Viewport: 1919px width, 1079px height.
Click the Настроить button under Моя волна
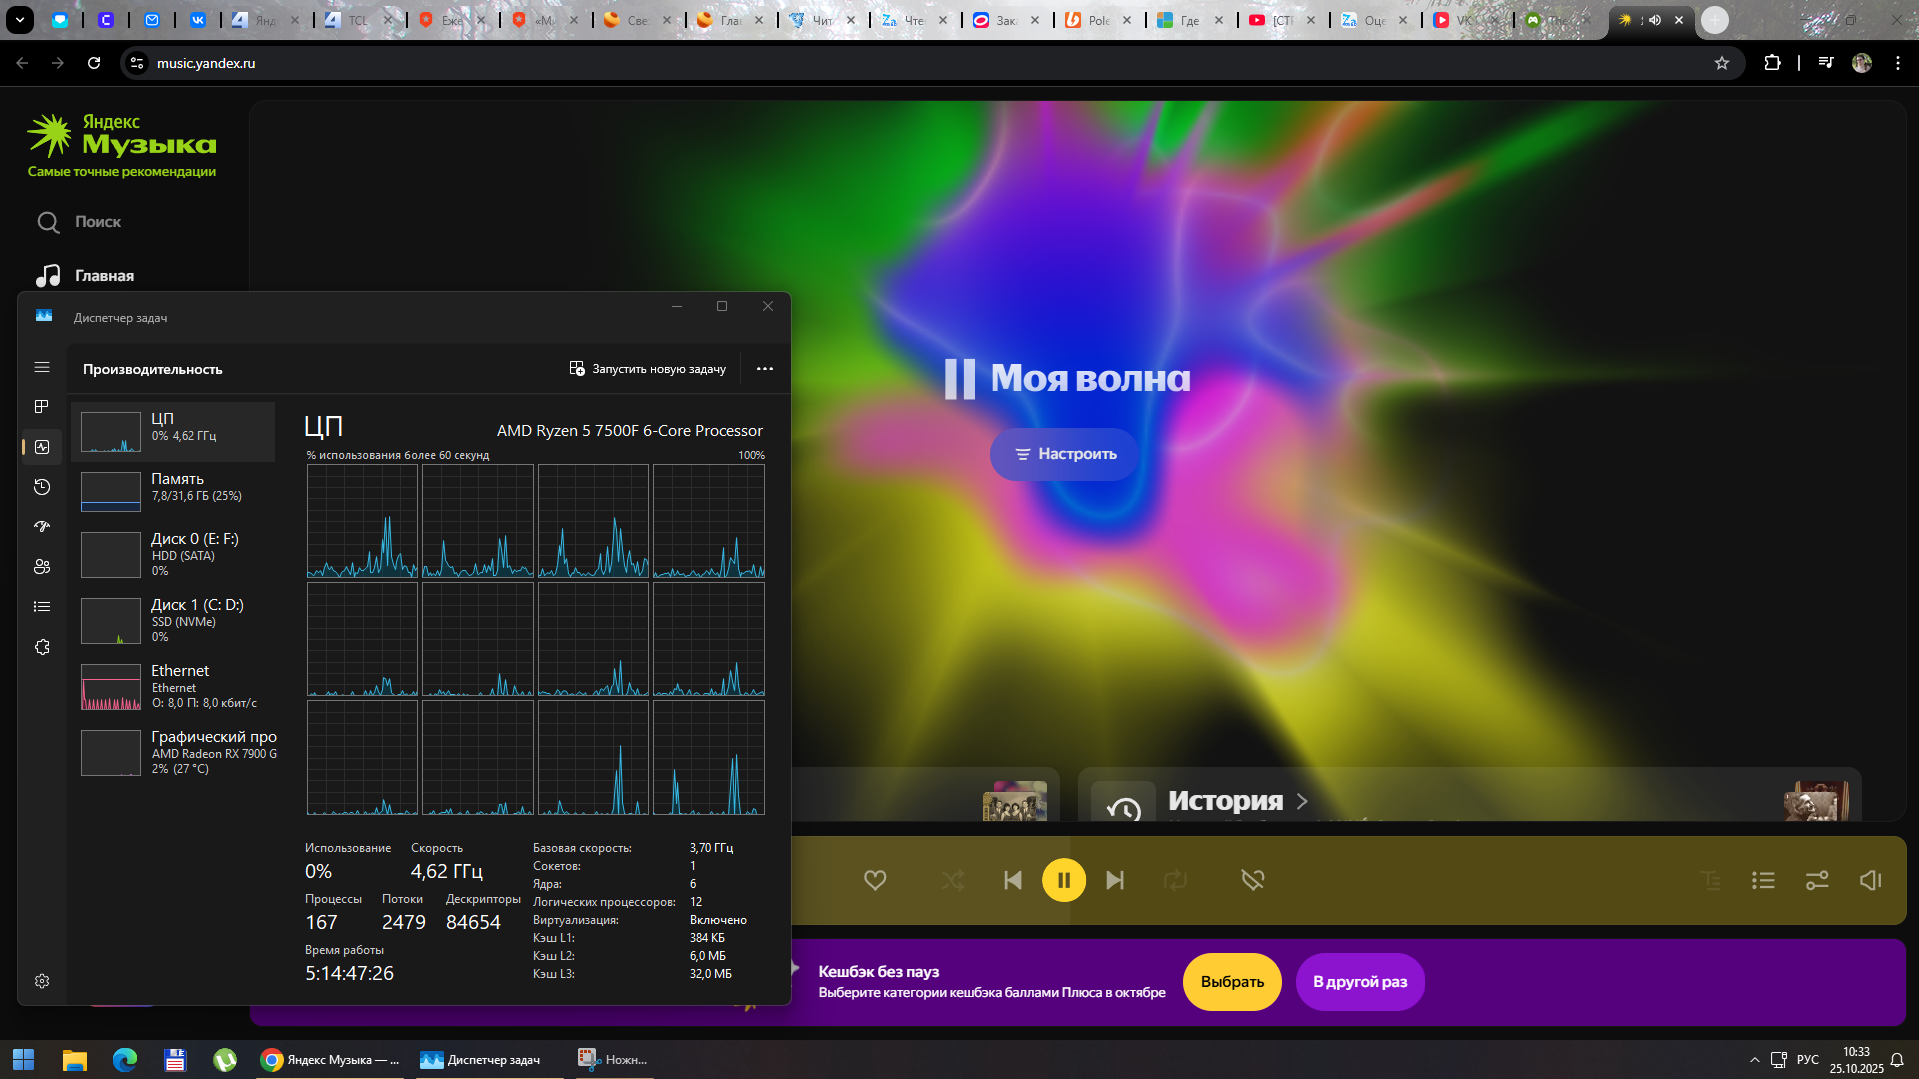1065,454
